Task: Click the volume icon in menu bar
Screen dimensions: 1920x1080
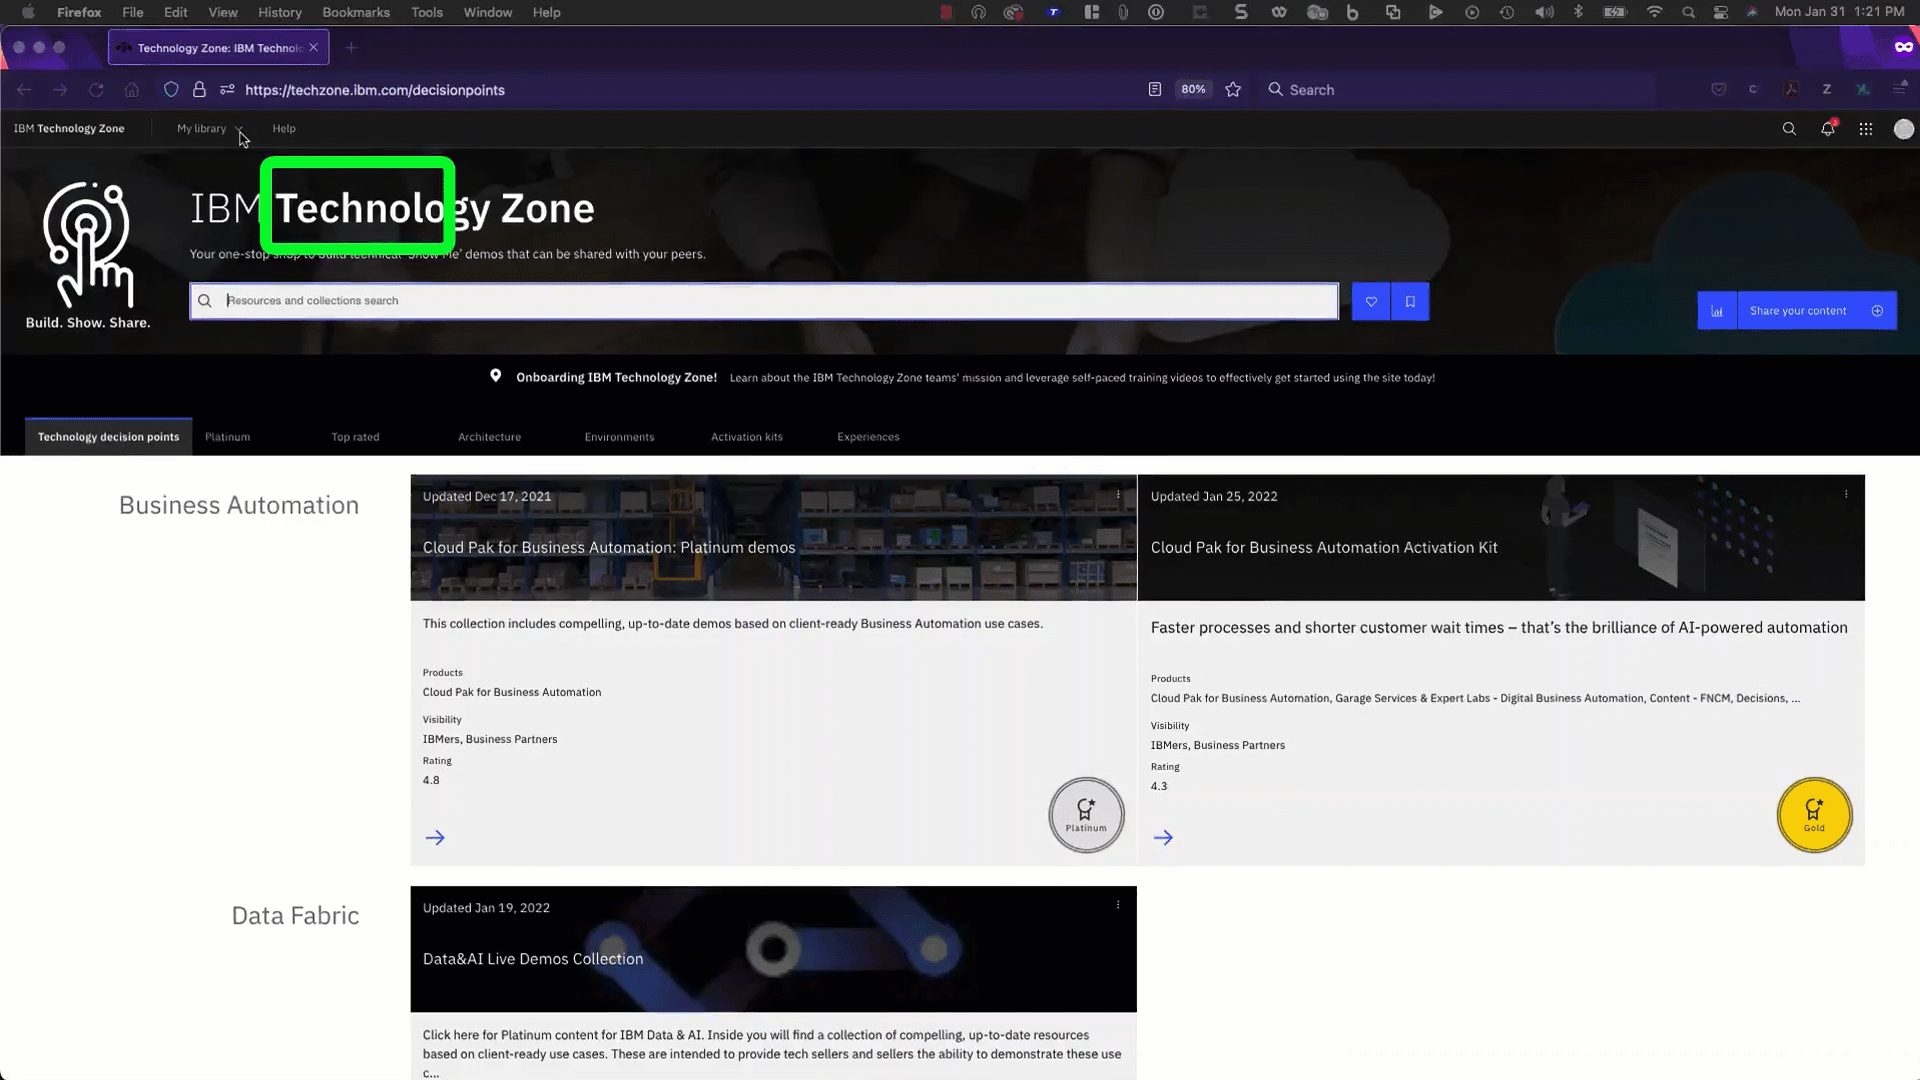Action: click(1544, 12)
